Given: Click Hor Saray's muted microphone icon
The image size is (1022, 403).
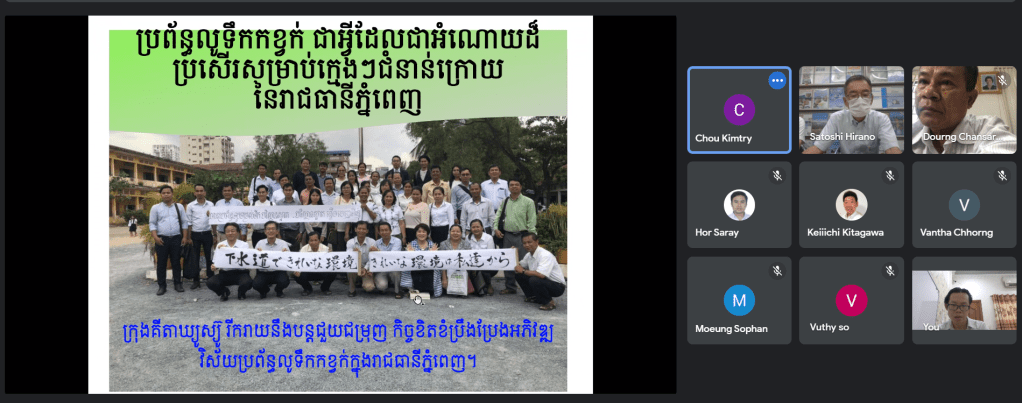Looking at the screenshot, I should [776, 175].
